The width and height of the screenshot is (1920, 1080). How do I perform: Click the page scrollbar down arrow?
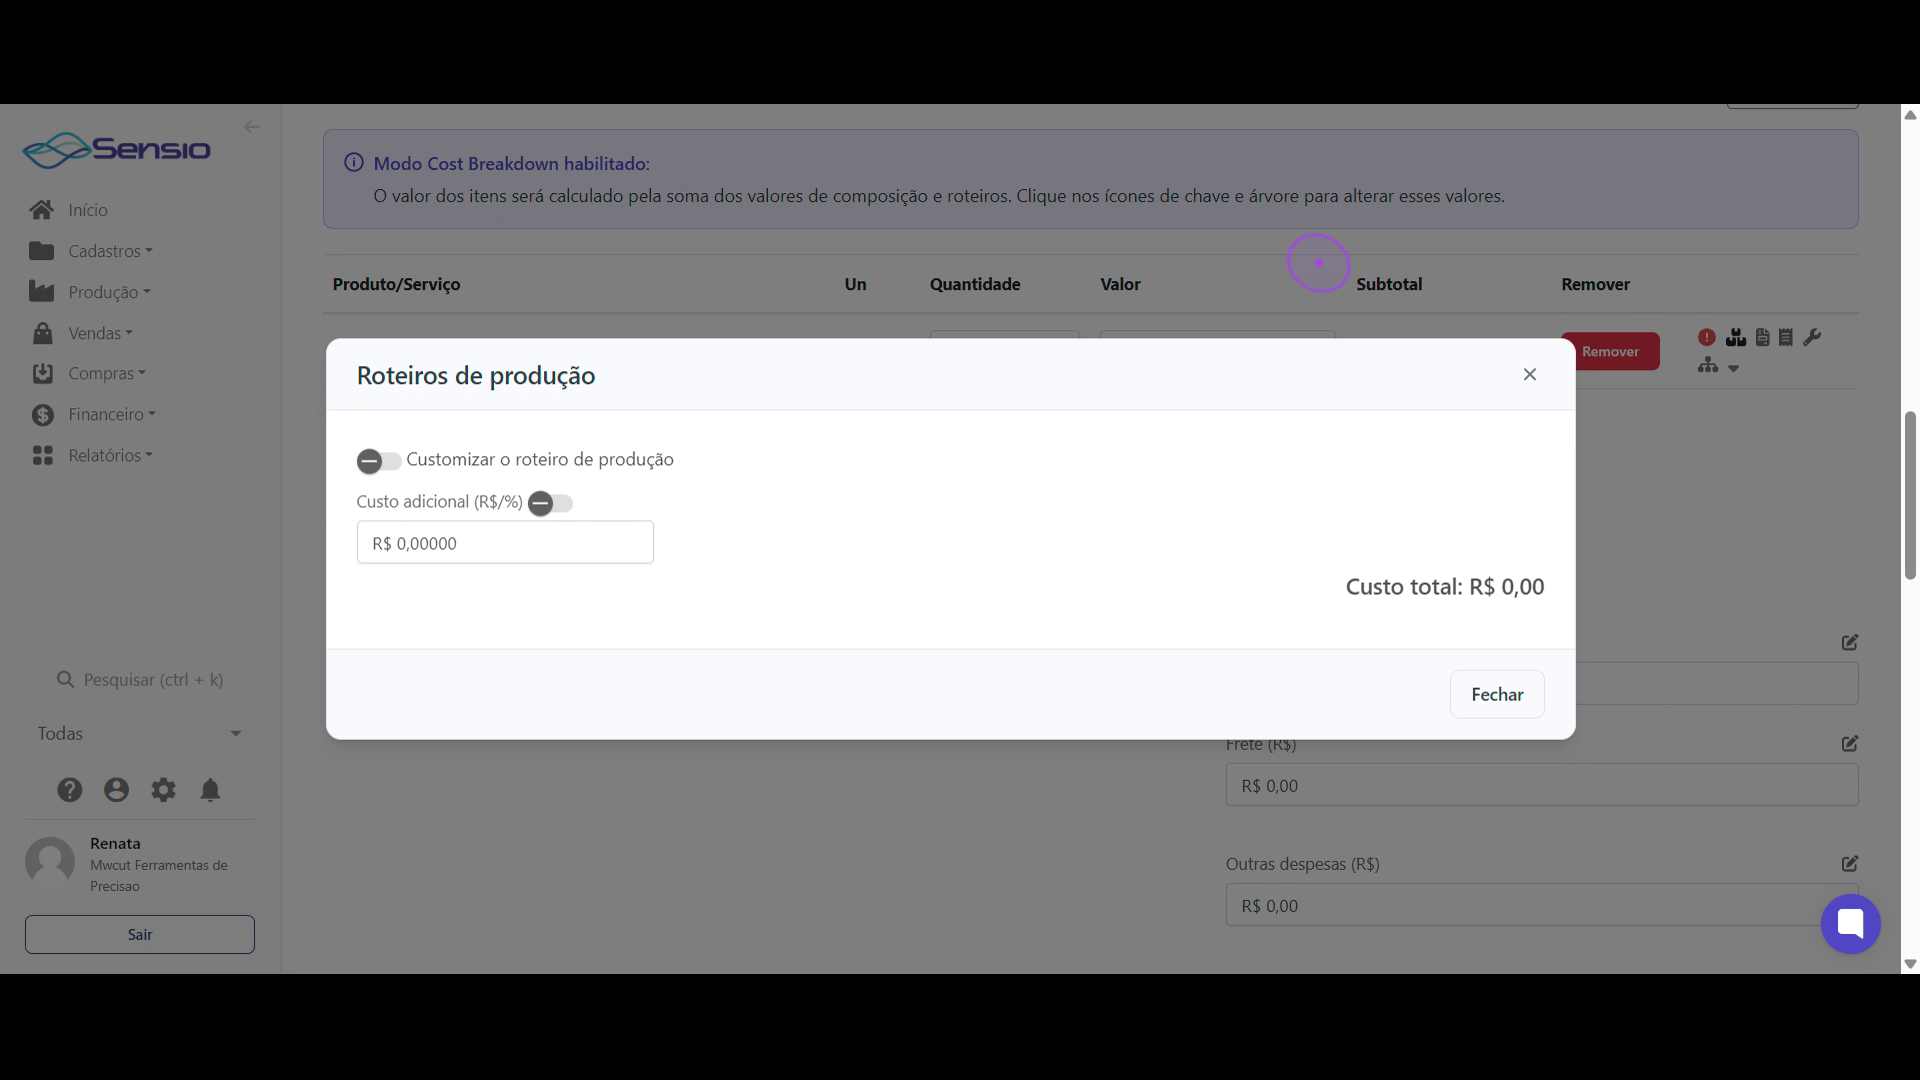point(1910,964)
